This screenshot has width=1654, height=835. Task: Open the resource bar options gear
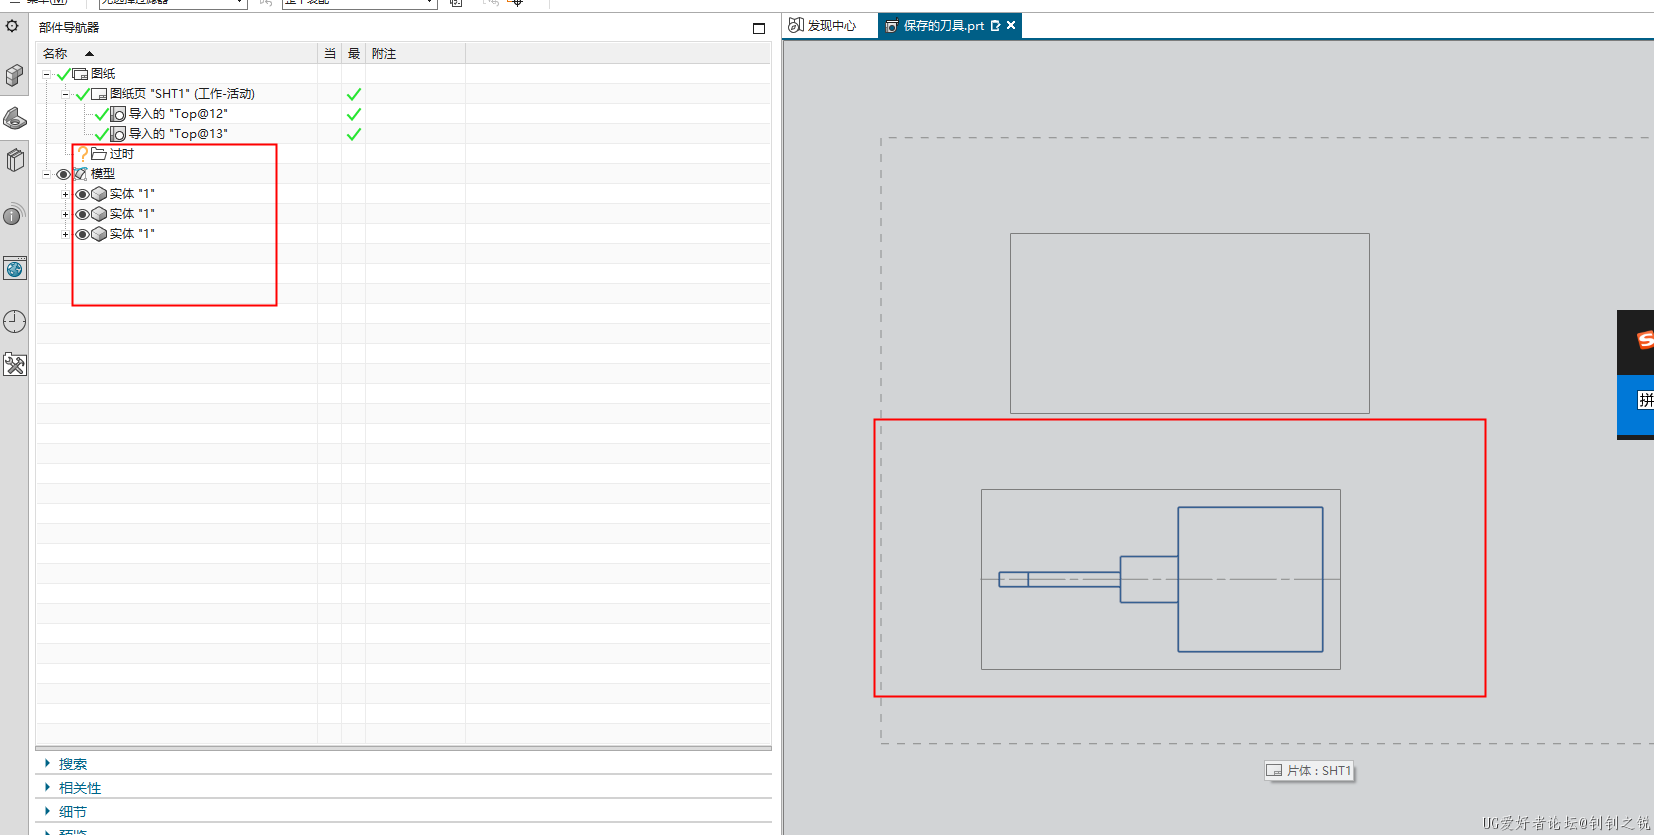[x=12, y=26]
